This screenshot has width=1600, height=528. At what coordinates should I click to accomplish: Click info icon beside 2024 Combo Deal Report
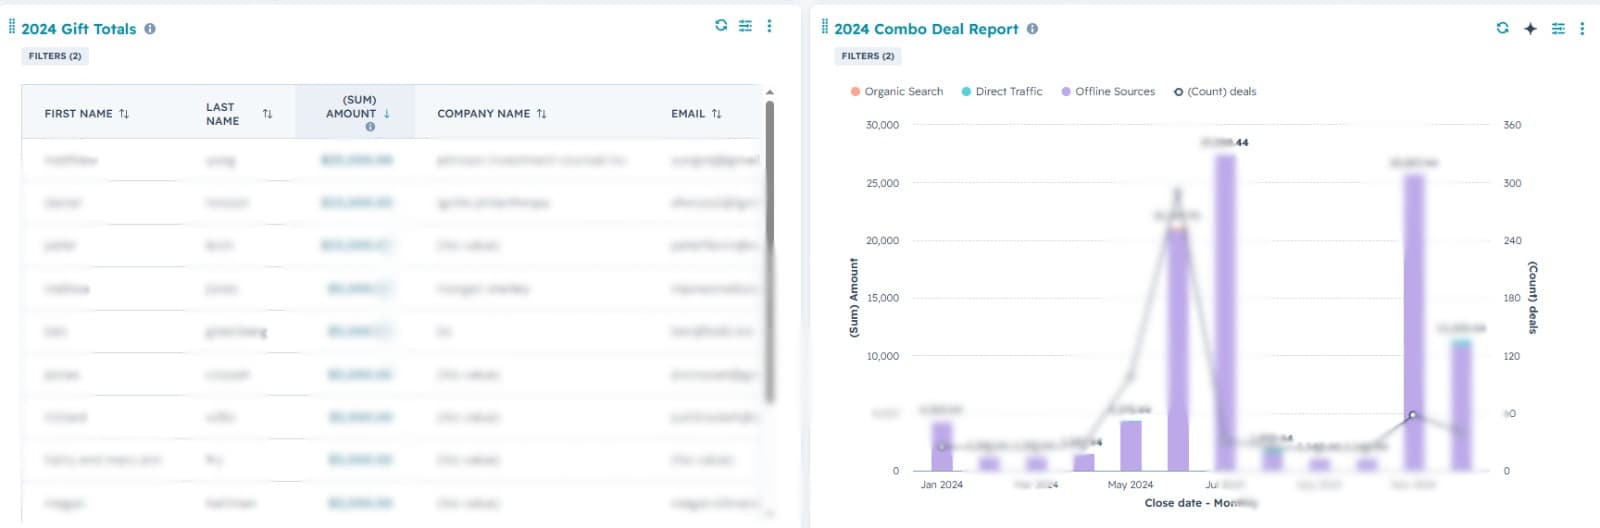pyautogui.click(x=1032, y=29)
